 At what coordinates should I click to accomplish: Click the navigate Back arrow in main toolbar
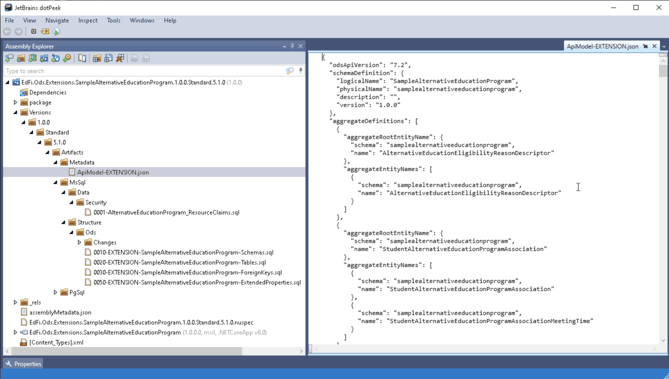(7, 32)
